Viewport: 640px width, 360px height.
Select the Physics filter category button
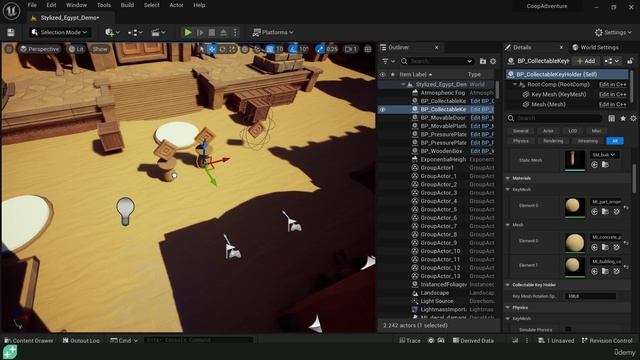tap(521, 141)
